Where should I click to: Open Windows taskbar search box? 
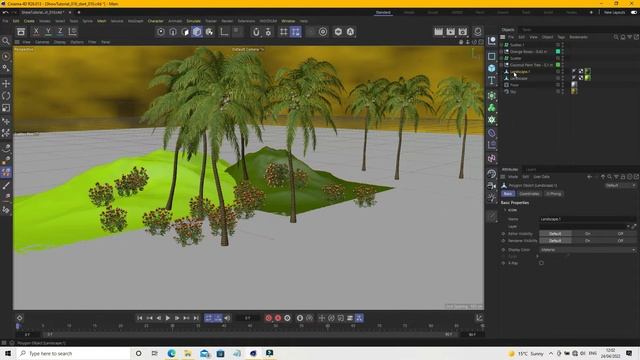click(73, 353)
